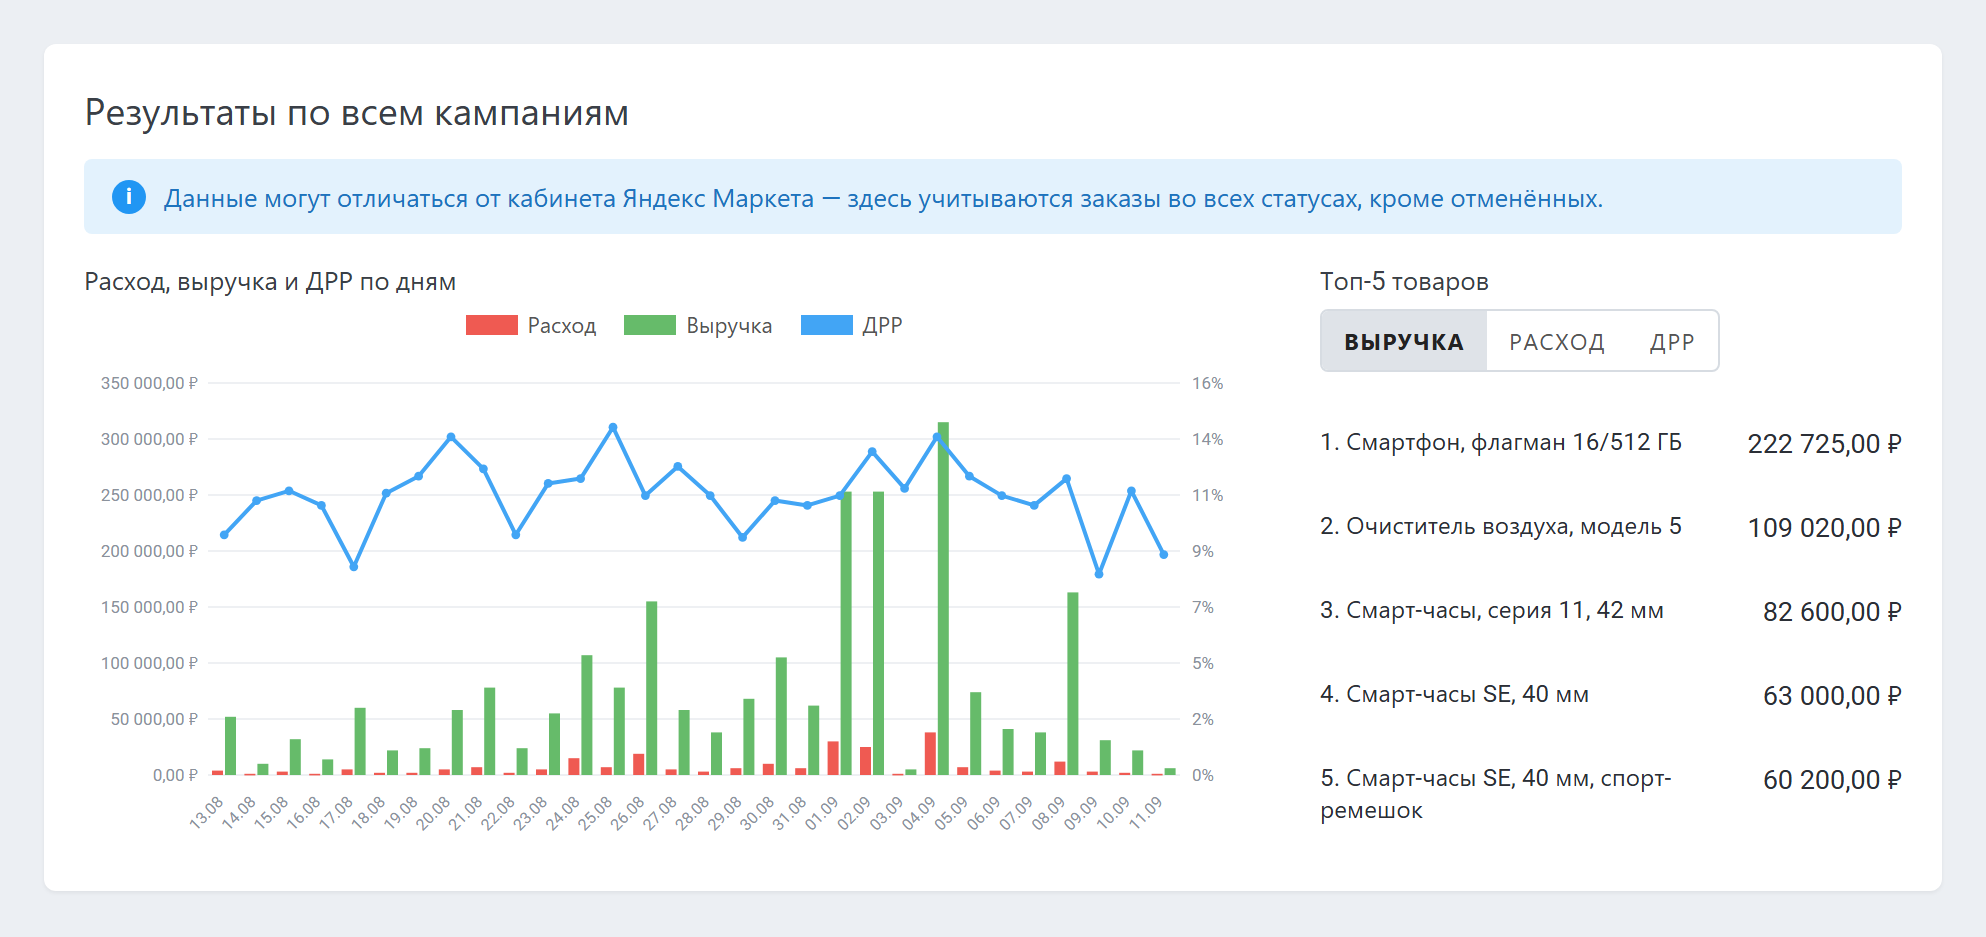The image size is (1986, 937).
Task: Click the revenue value 60 200,00 ₽
Action: tap(1832, 780)
